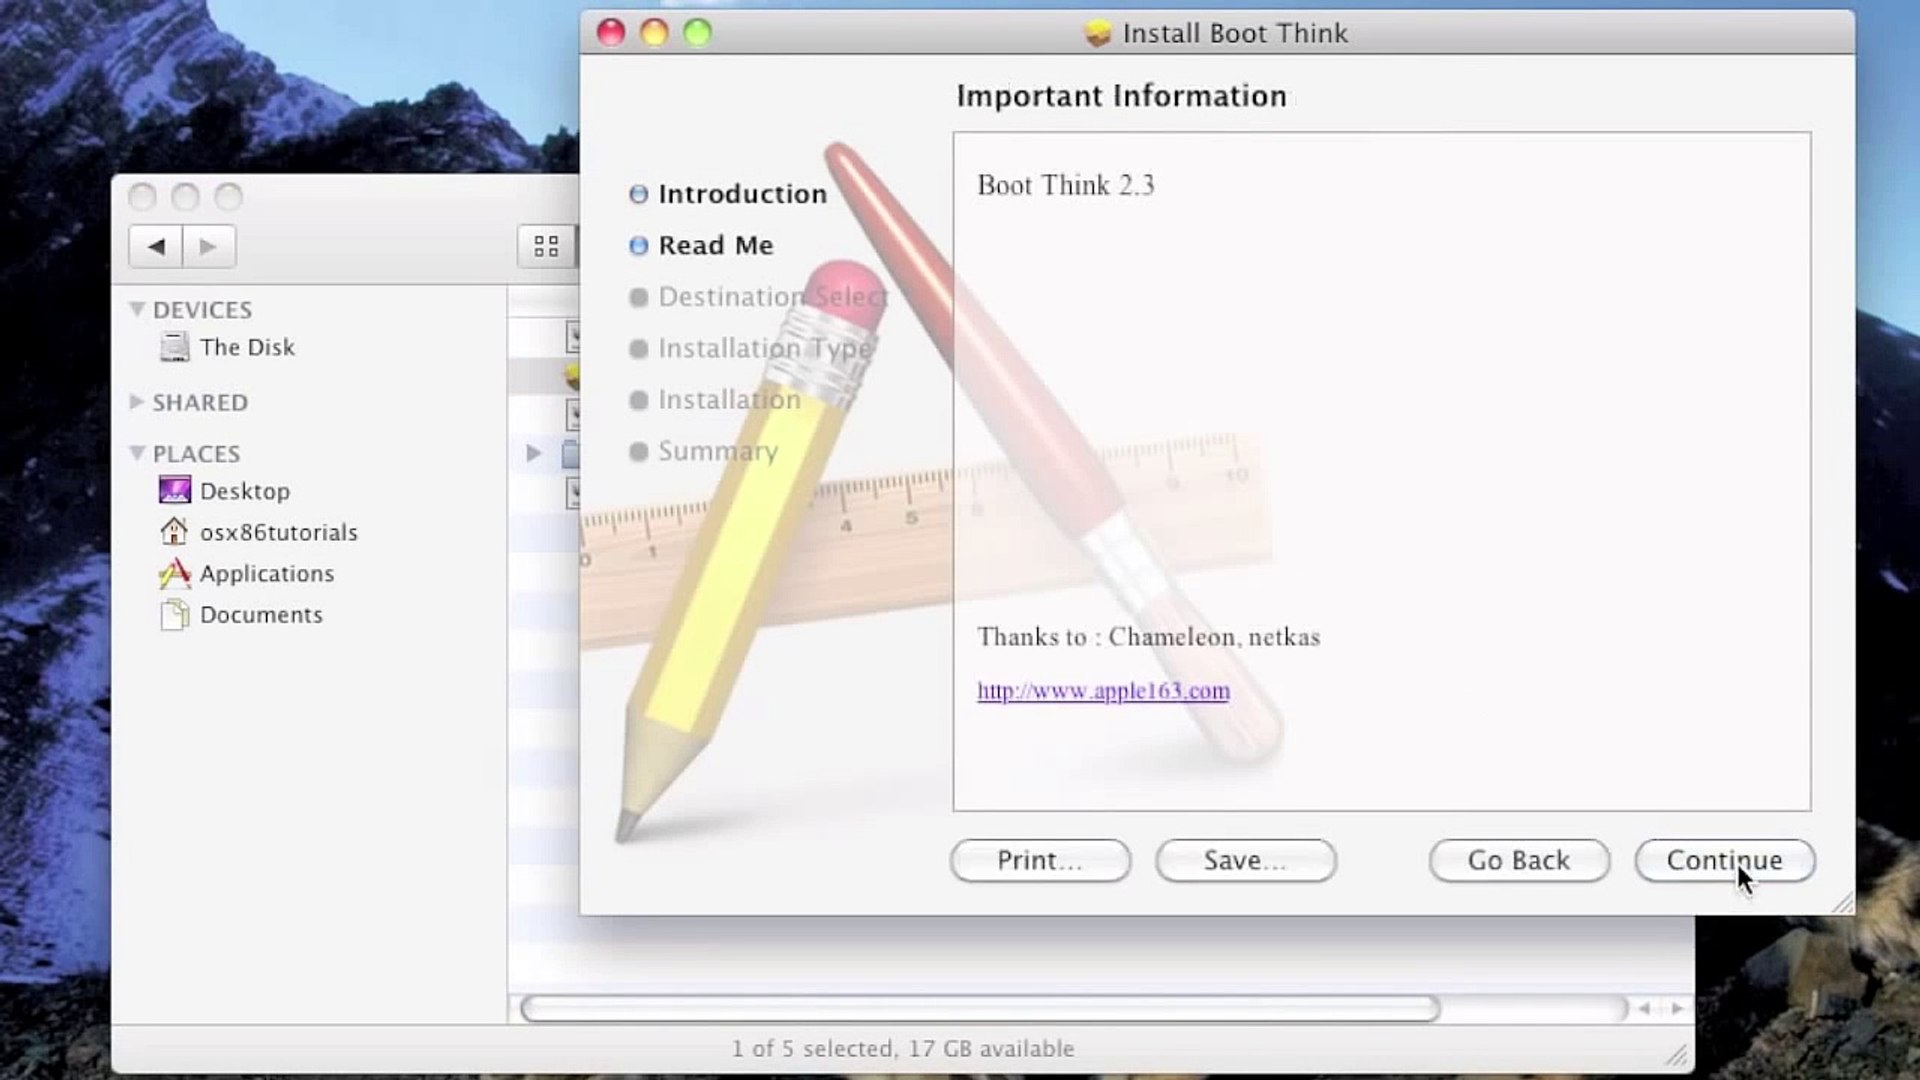This screenshot has height=1080, width=1920.
Task: Click the Applications icon in sidebar
Action: tap(174, 573)
